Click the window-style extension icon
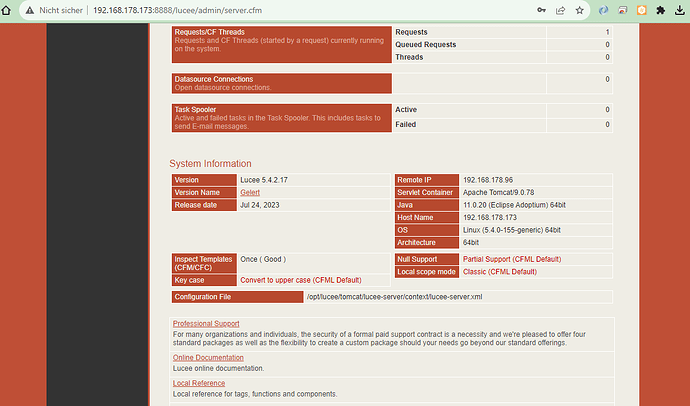690x406 pixels. pyautogui.click(x=623, y=10)
